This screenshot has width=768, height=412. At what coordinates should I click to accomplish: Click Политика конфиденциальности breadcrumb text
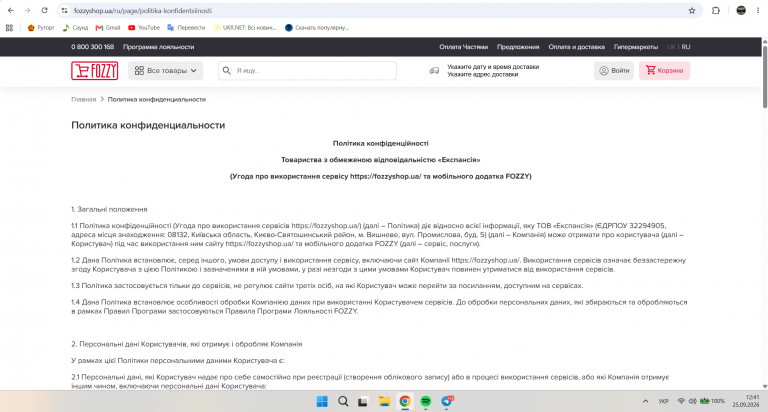tap(157, 99)
